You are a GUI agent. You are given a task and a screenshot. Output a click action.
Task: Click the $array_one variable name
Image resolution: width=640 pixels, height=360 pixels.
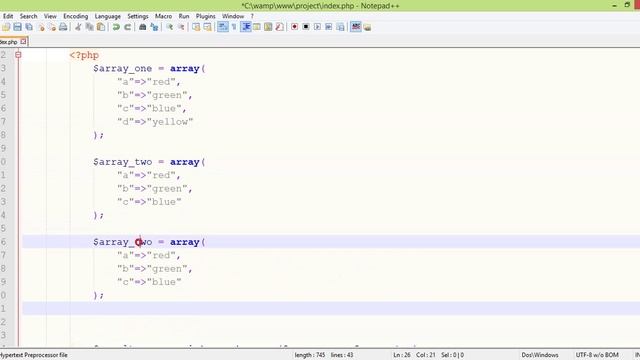point(122,69)
